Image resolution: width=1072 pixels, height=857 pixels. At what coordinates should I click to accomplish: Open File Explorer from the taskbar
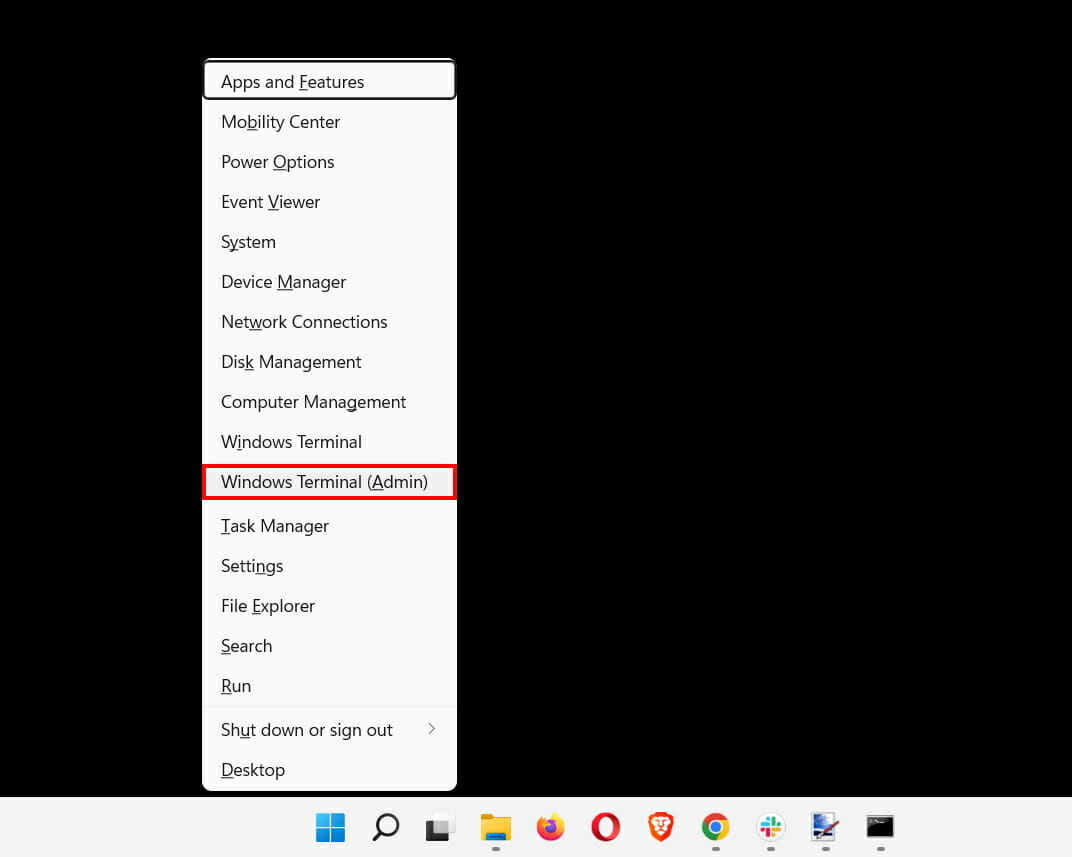pyautogui.click(x=495, y=828)
